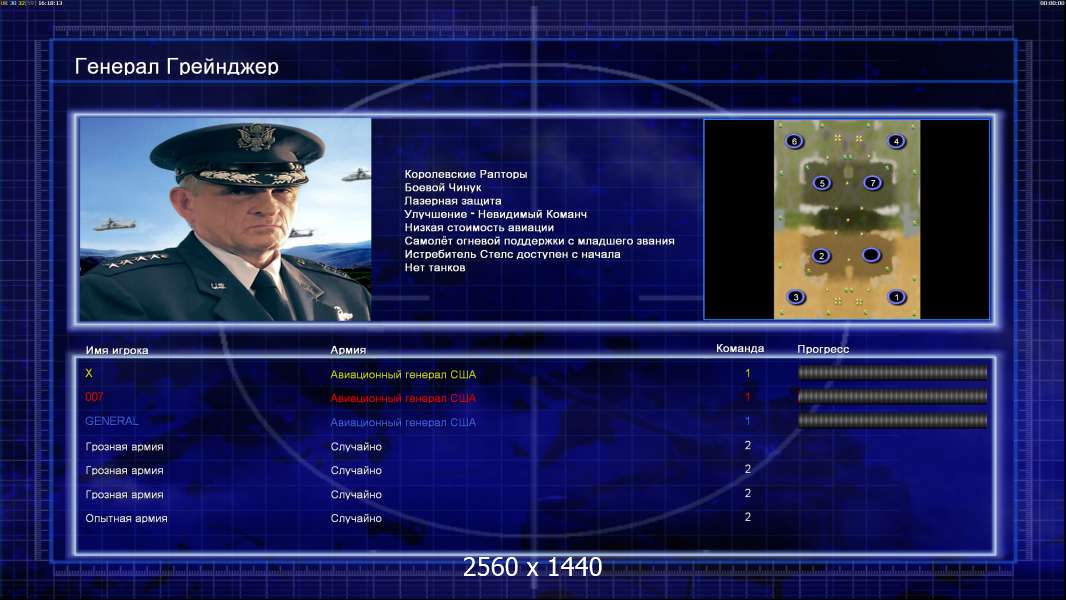The height and width of the screenshot is (600, 1066).
Task: Pick start position marker 6 on minimap
Action: (794, 141)
